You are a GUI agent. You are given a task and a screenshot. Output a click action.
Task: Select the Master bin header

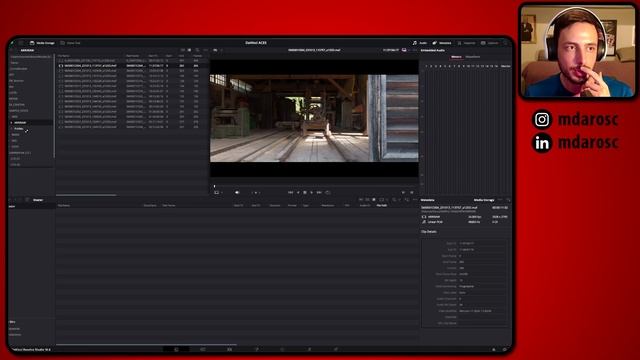tap(38, 200)
